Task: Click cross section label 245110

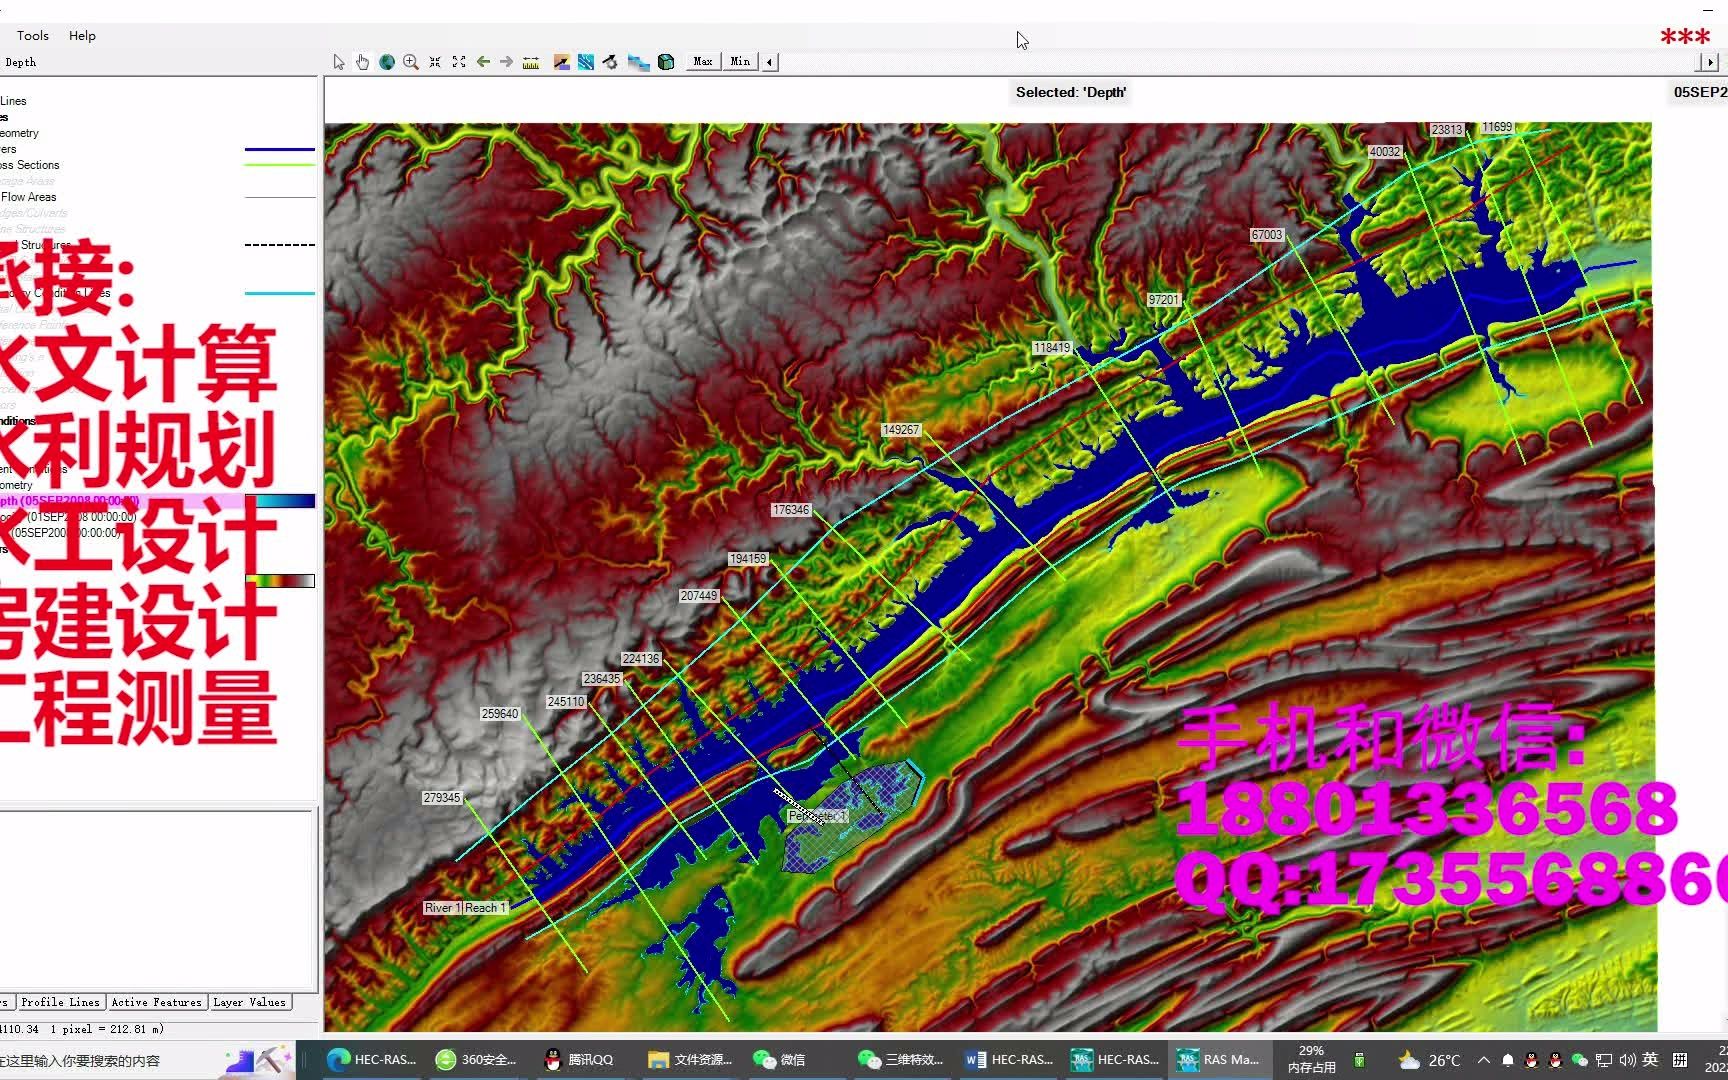Action: coord(566,702)
